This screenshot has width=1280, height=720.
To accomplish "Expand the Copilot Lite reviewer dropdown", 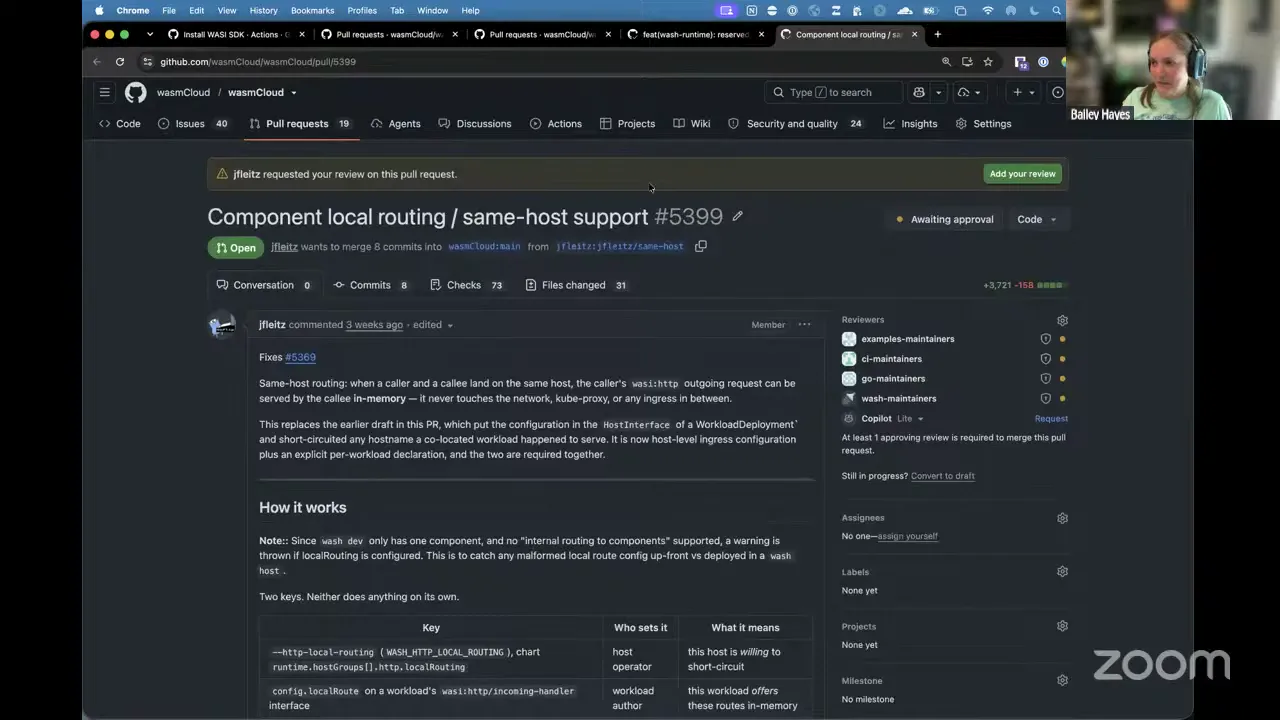I will 920,419.
